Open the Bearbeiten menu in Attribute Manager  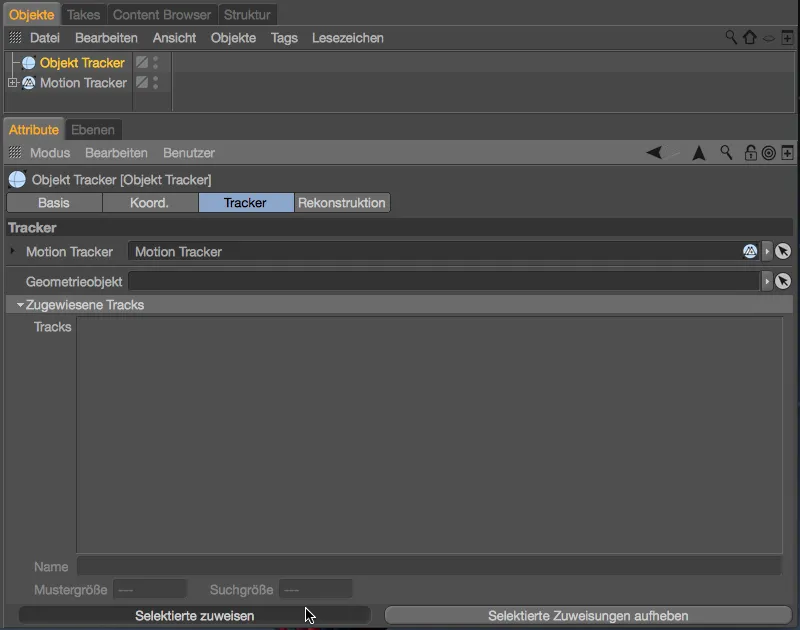tap(116, 153)
